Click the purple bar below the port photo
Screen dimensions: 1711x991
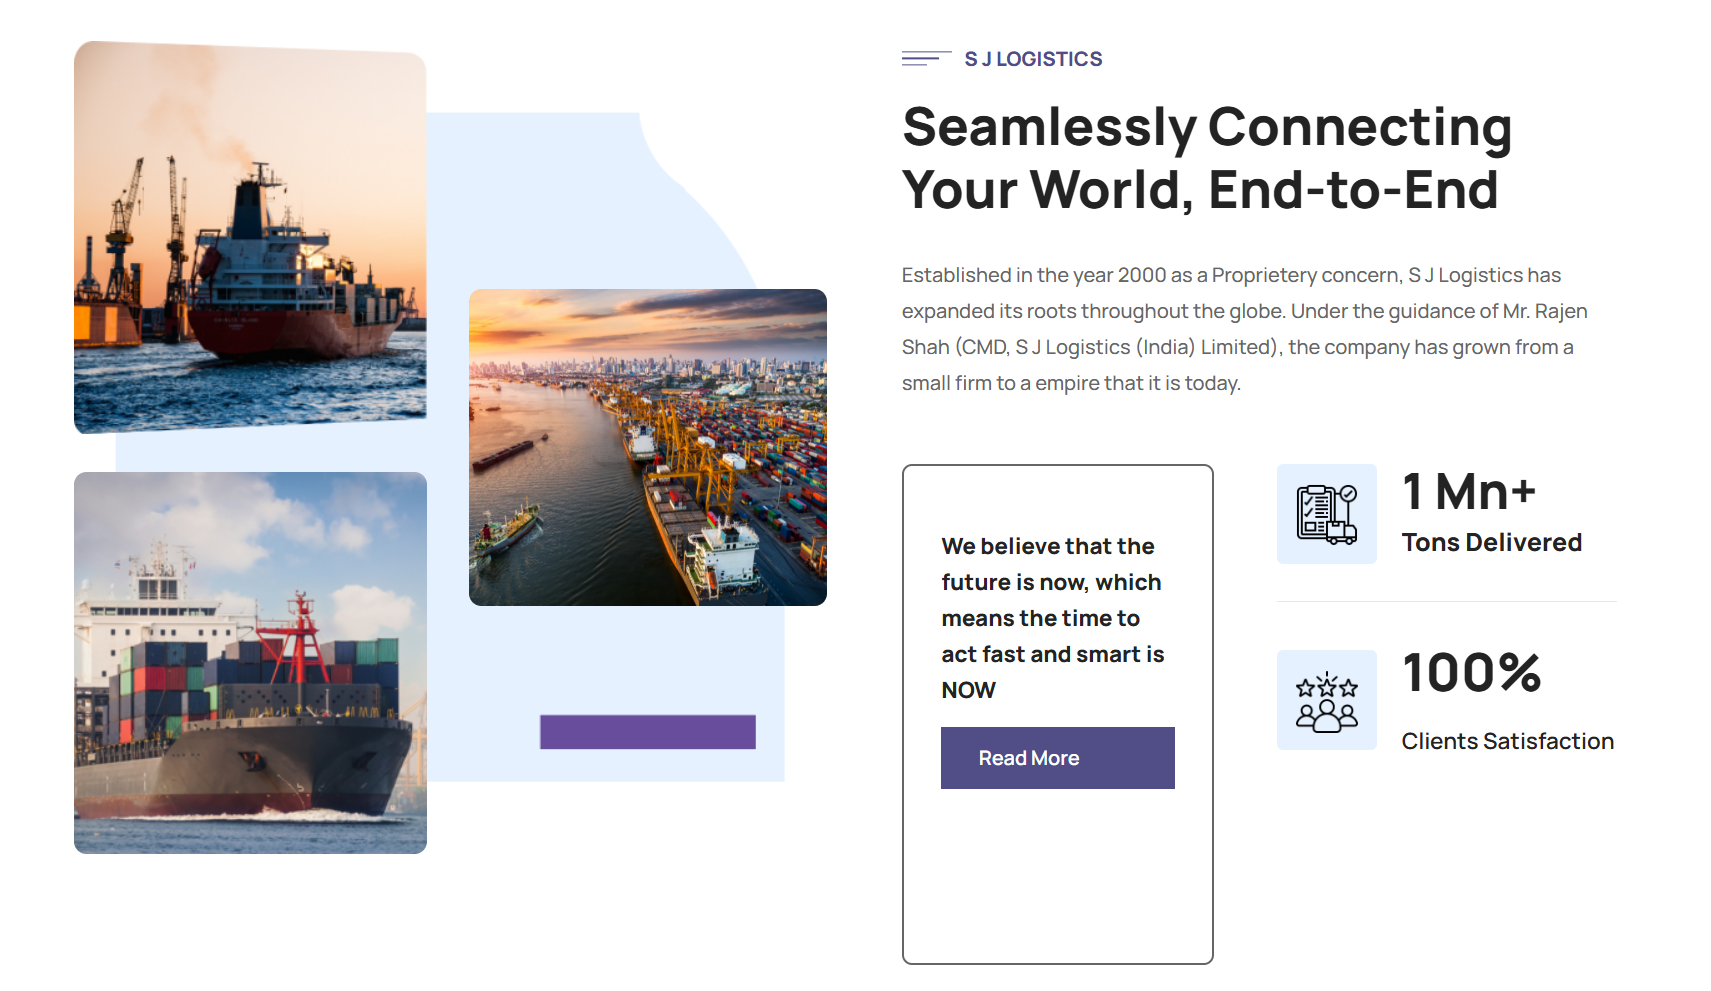(x=647, y=732)
